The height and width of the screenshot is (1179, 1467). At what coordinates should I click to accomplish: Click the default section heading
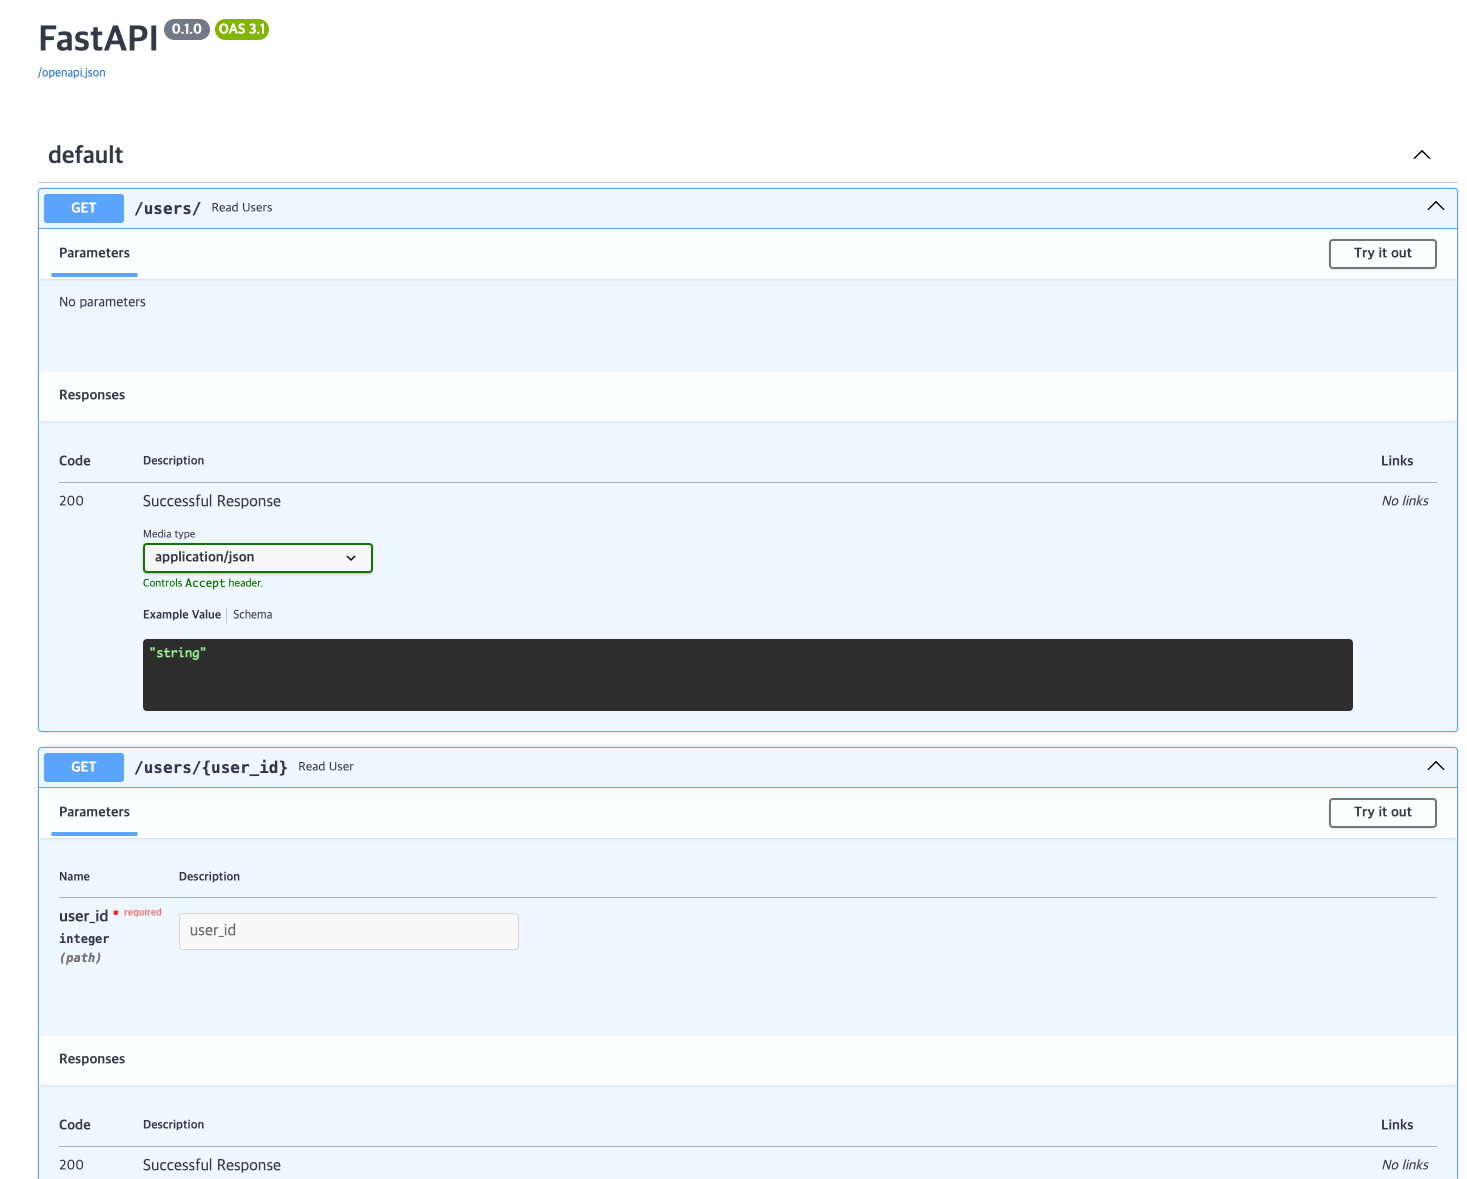coord(86,155)
